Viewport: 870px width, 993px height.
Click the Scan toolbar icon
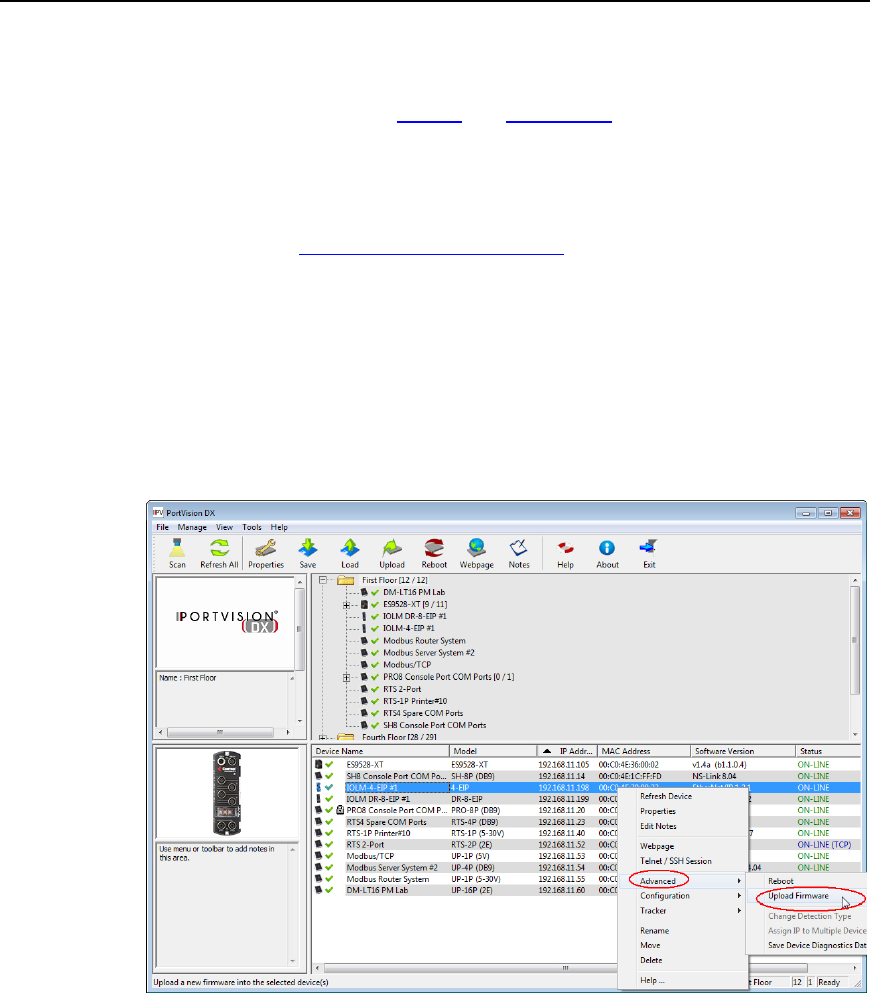click(x=177, y=553)
